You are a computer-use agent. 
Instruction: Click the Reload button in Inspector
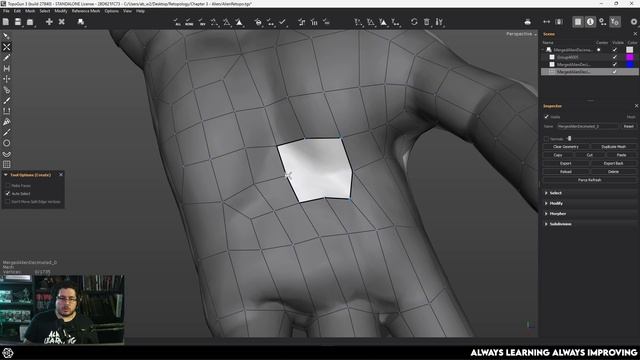click(x=566, y=172)
